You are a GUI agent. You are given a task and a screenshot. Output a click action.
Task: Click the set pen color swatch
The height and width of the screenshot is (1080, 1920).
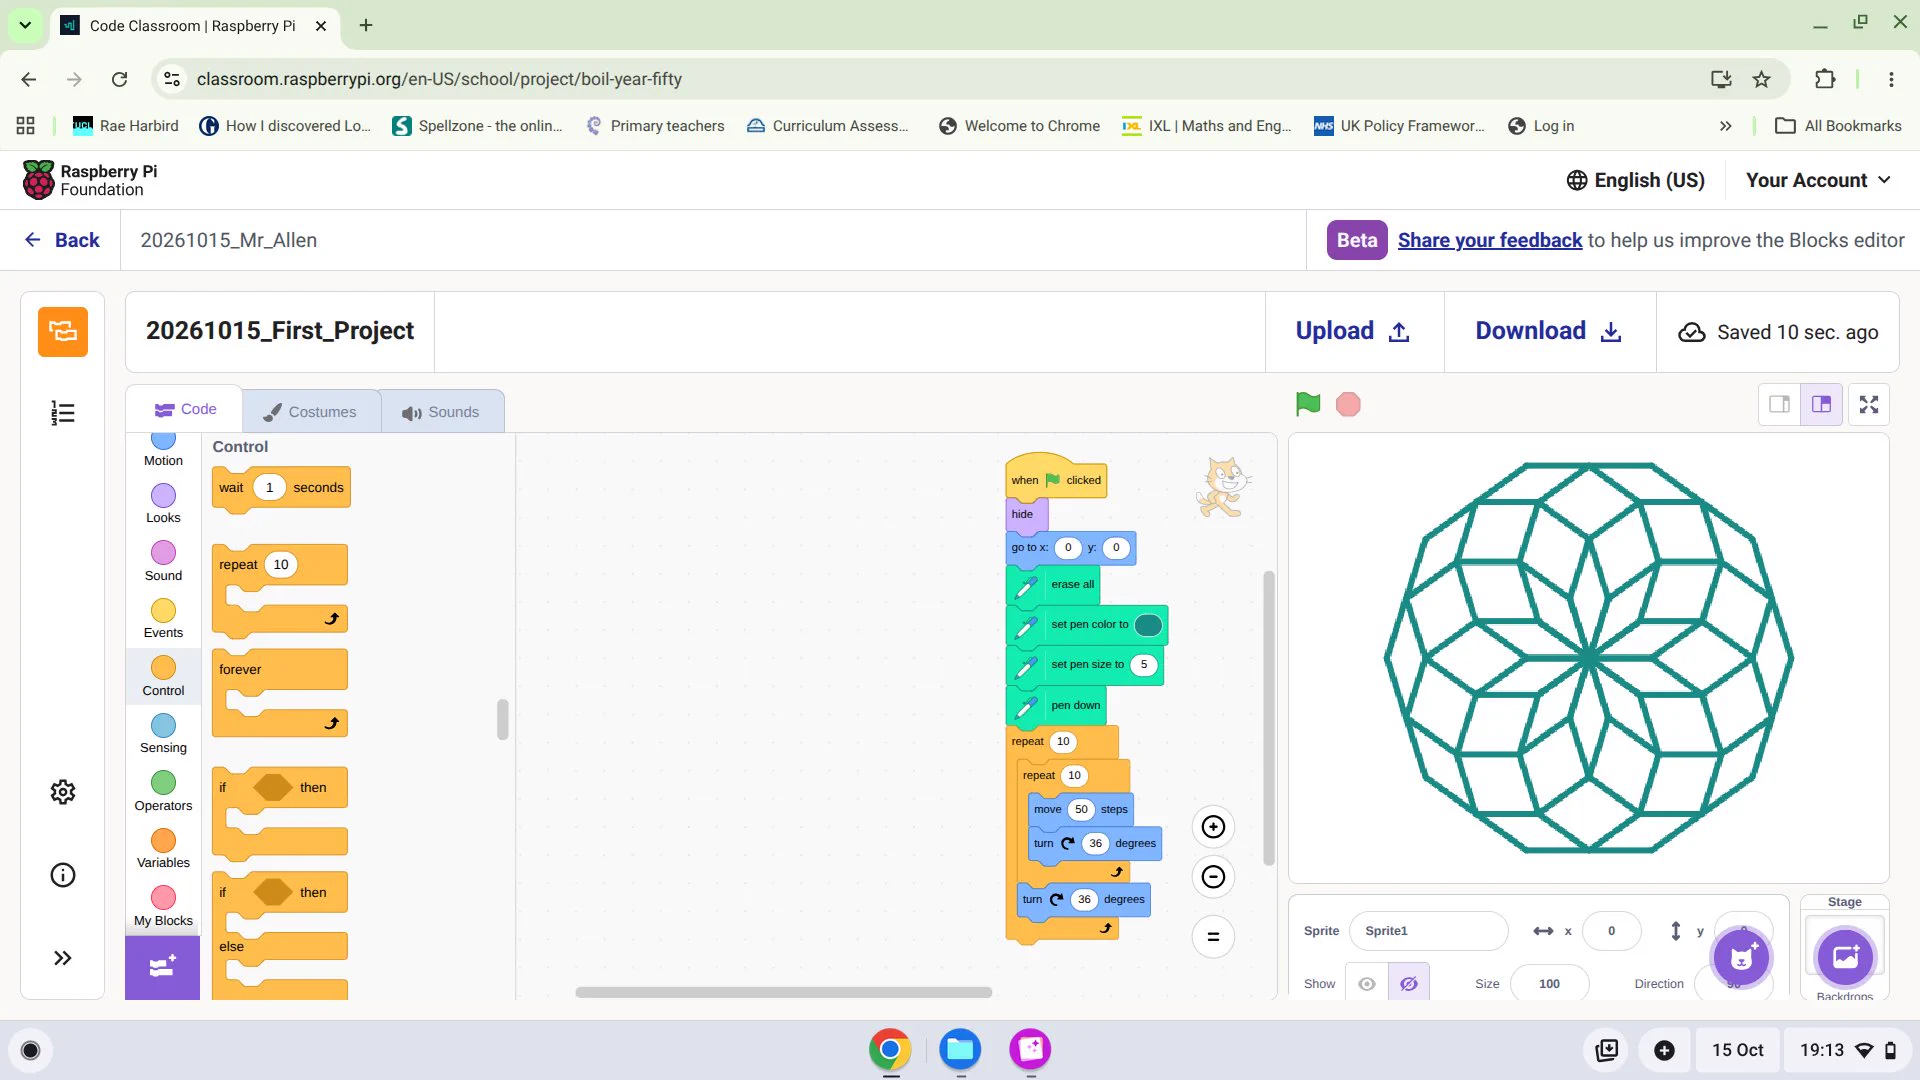pos(1148,625)
